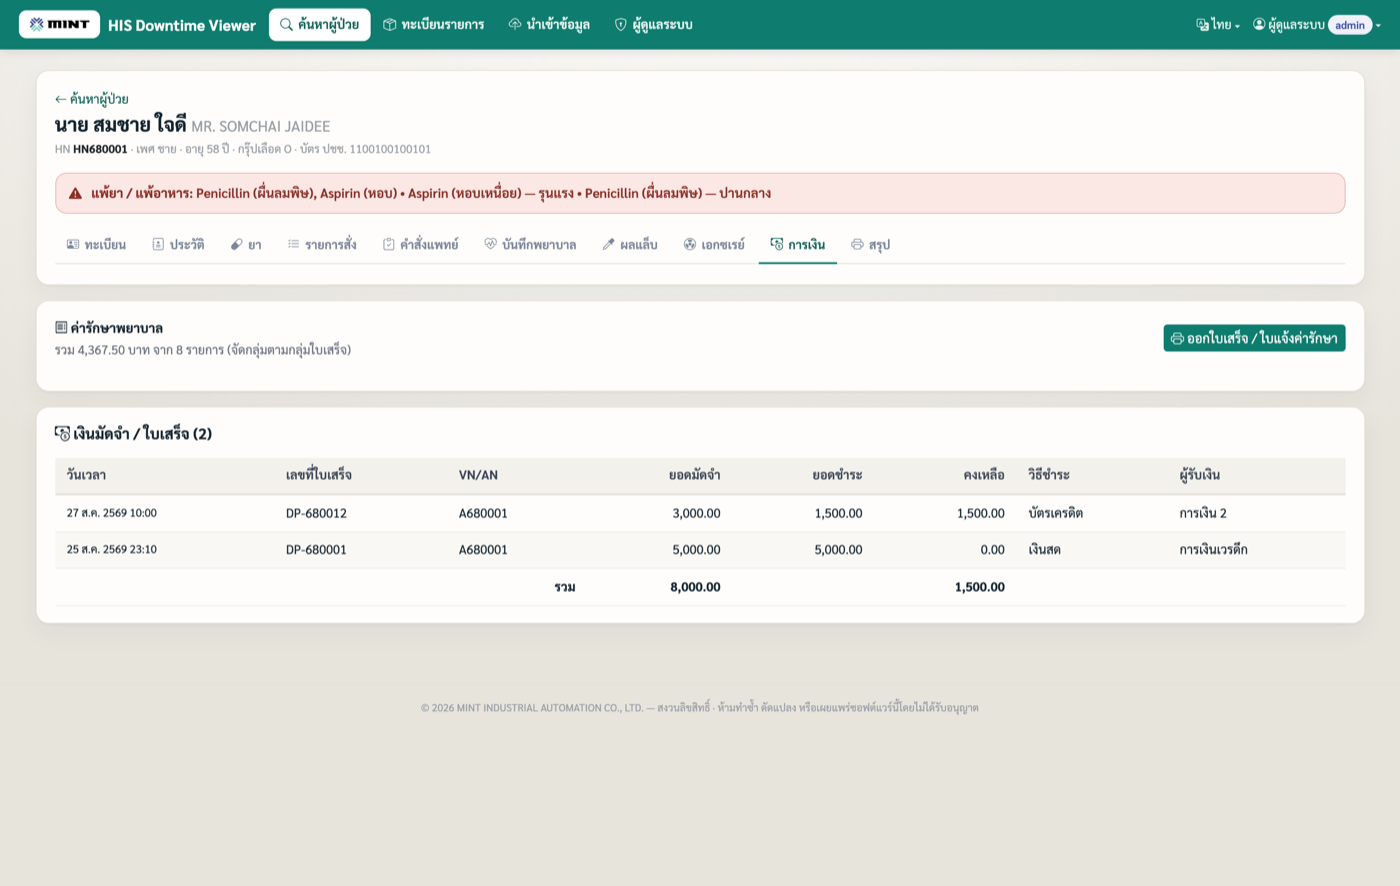This screenshot has height=886, width=1400.
Task: Go to นำเข้าข้อมูล in the navbar
Action: [x=549, y=24]
